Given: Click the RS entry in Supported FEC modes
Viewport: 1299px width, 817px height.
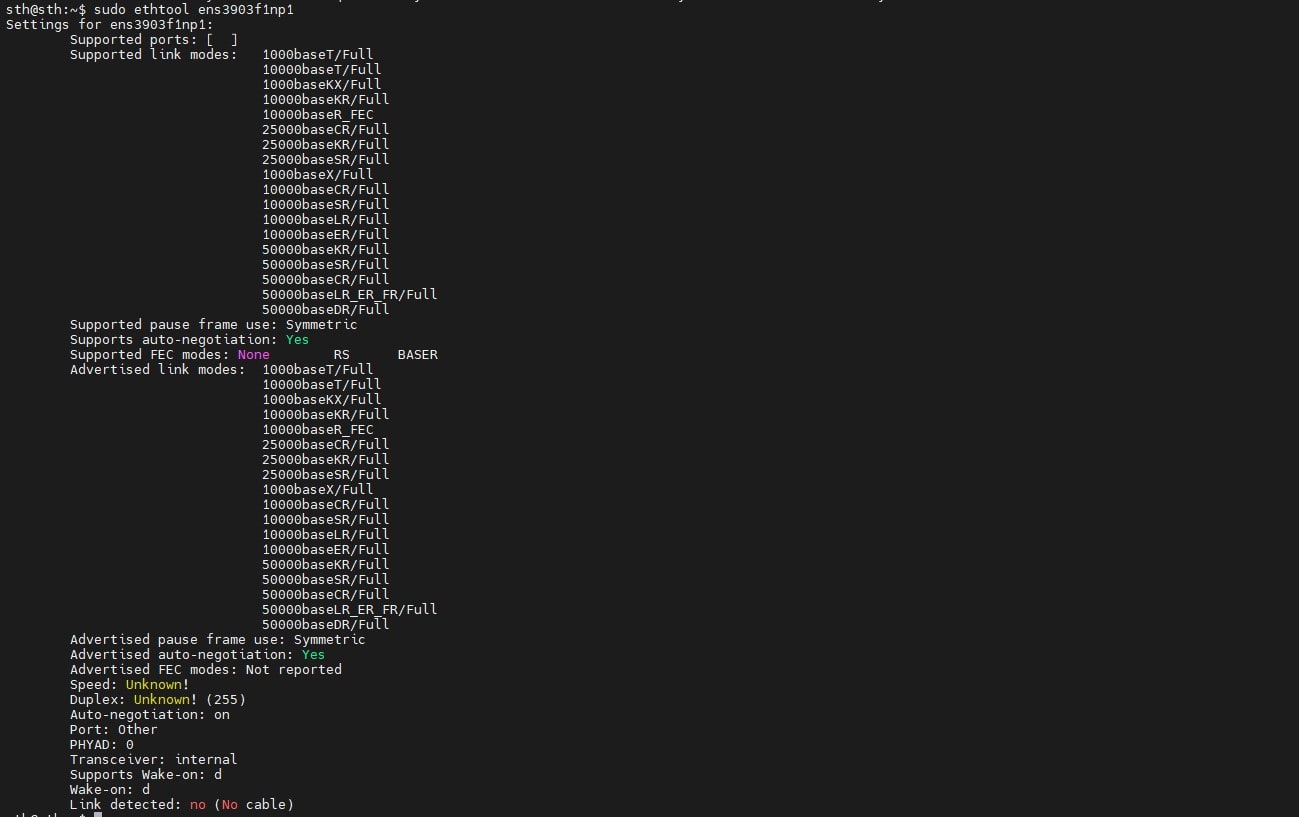Looking at the screenshot, I should click(341, 354).
